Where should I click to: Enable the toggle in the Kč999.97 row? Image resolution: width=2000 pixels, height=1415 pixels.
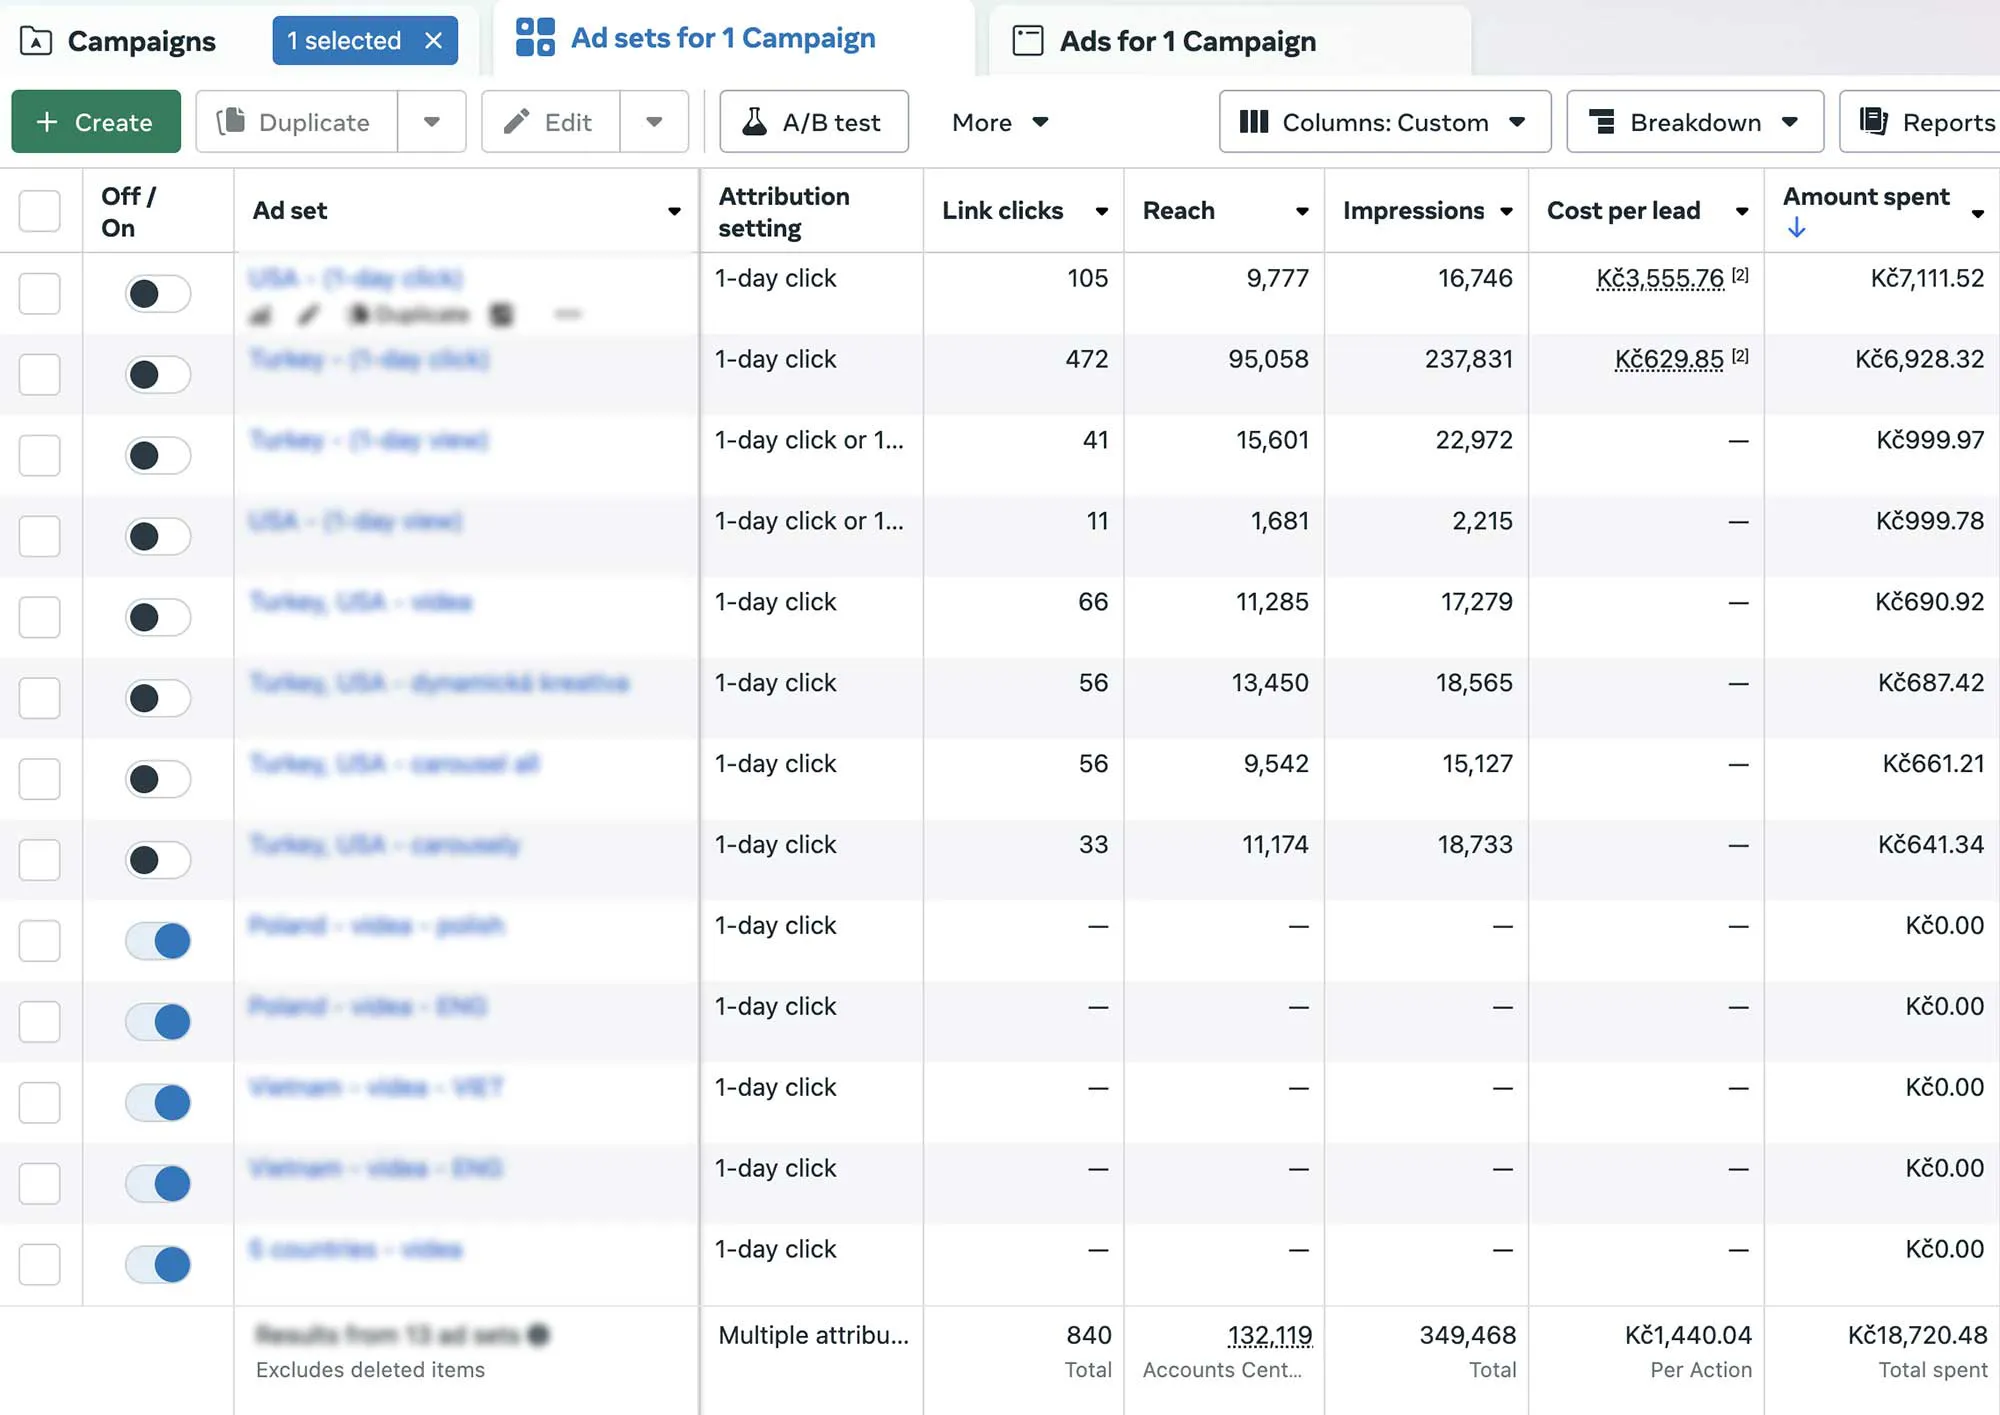(158, 456)
